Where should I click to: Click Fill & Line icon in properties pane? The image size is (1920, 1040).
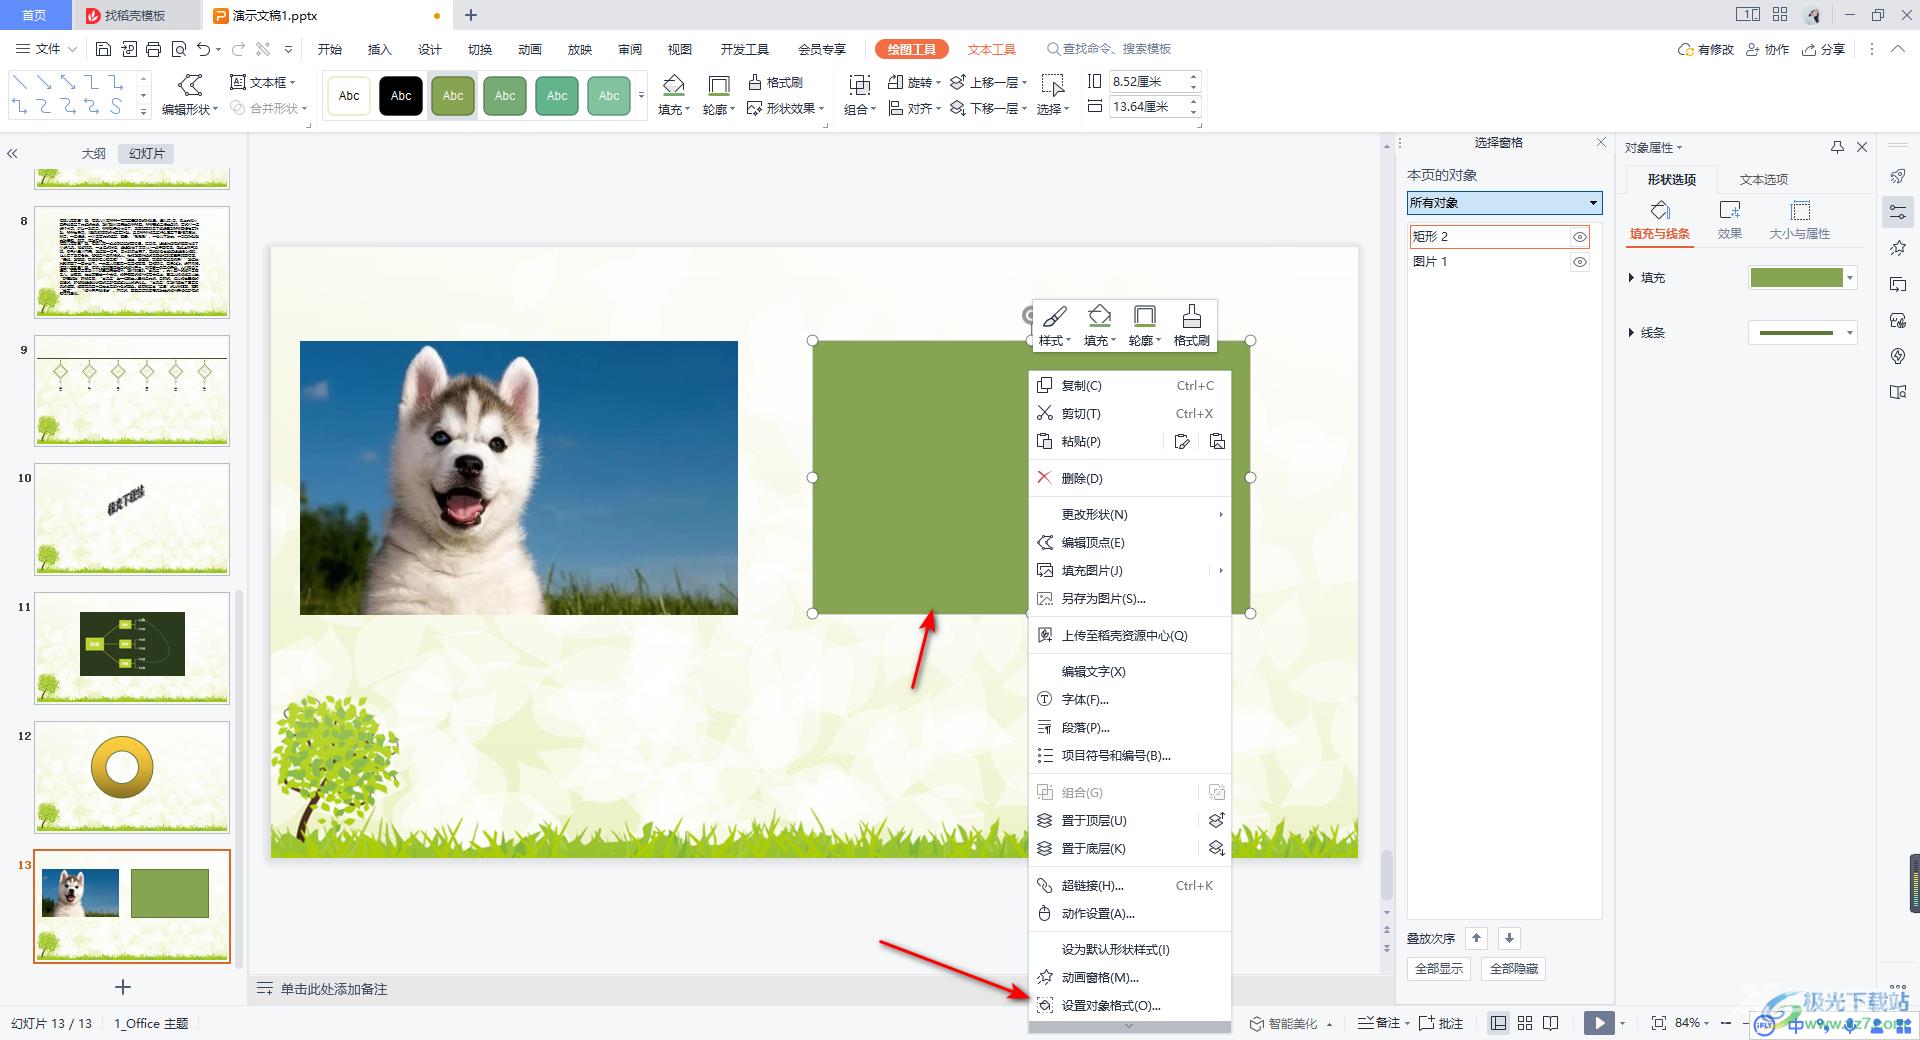click(x=1659, y=220)
